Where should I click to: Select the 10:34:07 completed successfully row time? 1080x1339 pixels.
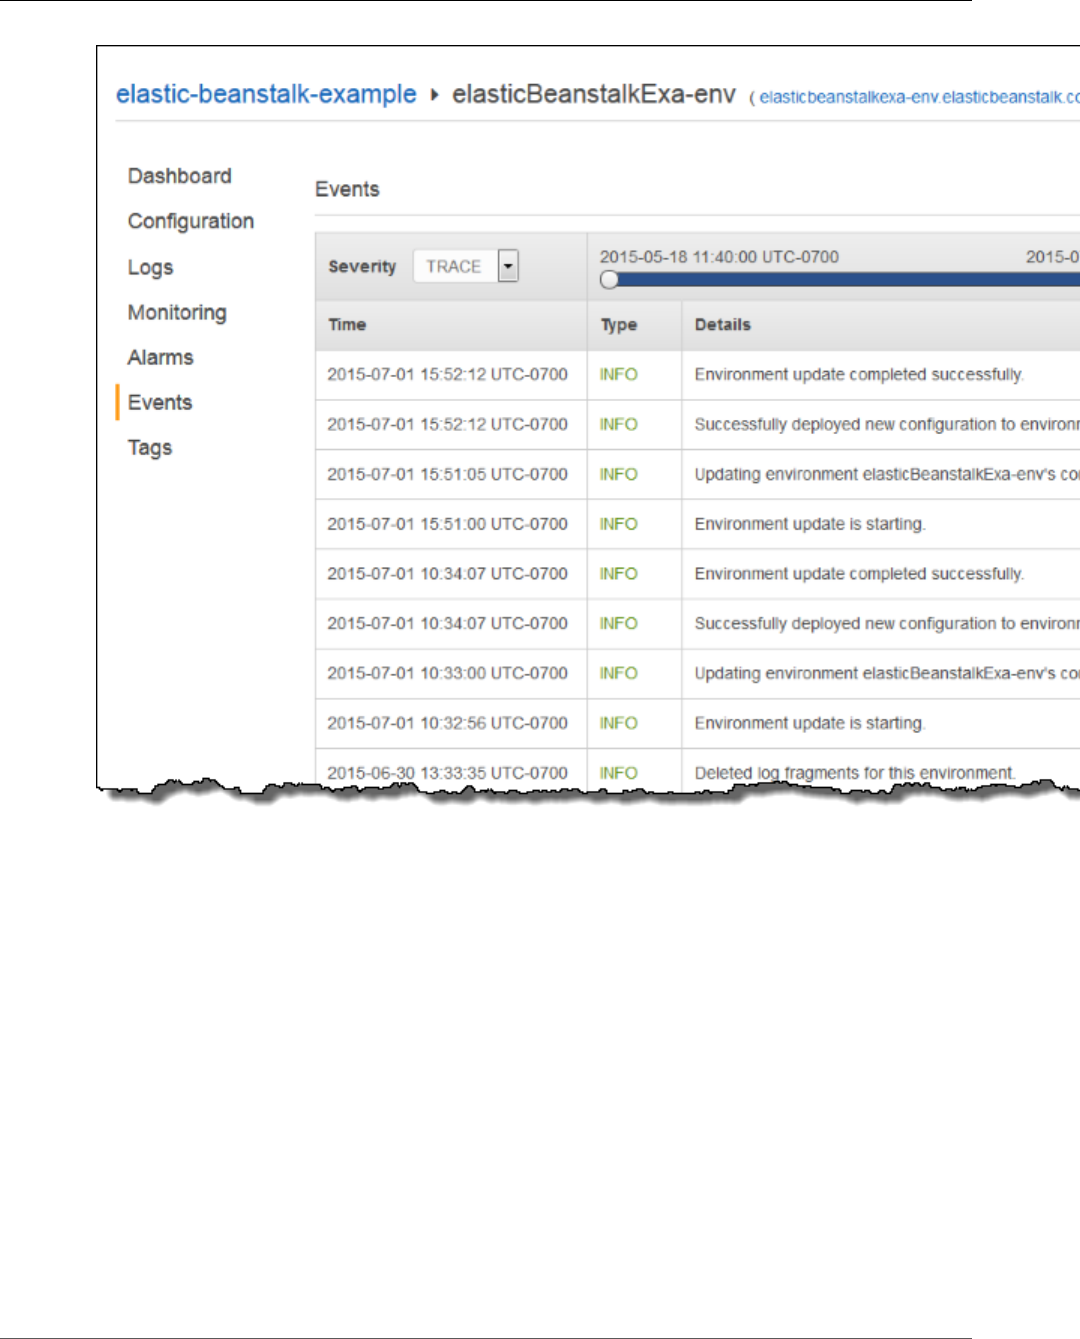coord(447,573)
